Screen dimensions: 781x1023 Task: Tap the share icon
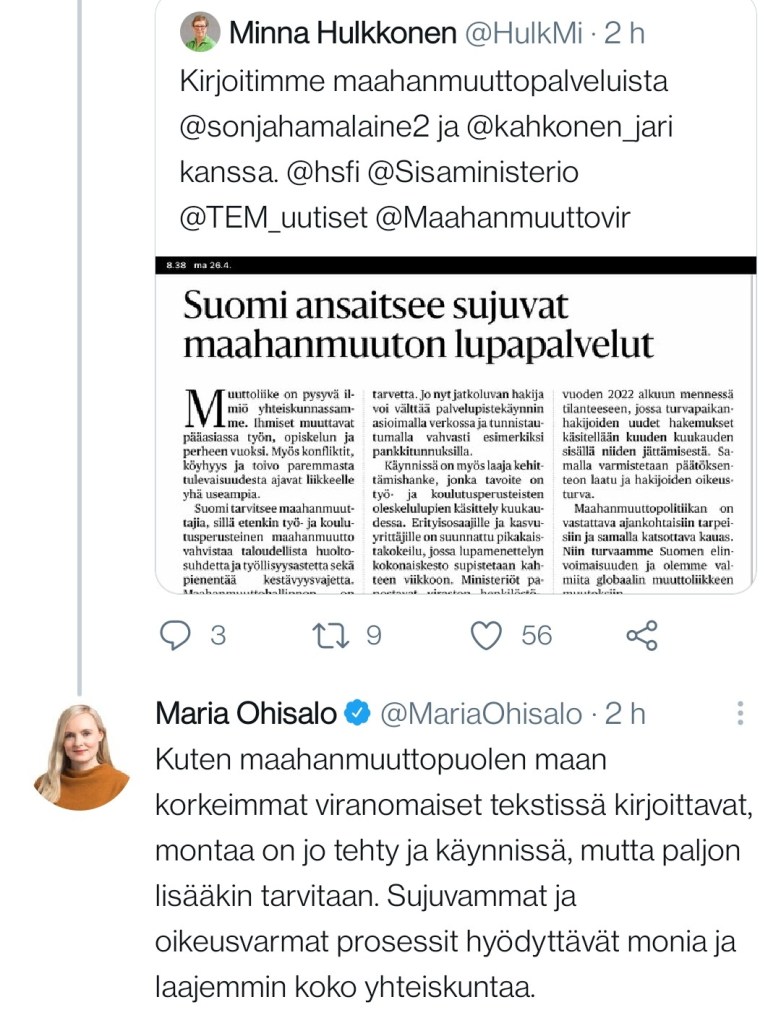point(641,635)
